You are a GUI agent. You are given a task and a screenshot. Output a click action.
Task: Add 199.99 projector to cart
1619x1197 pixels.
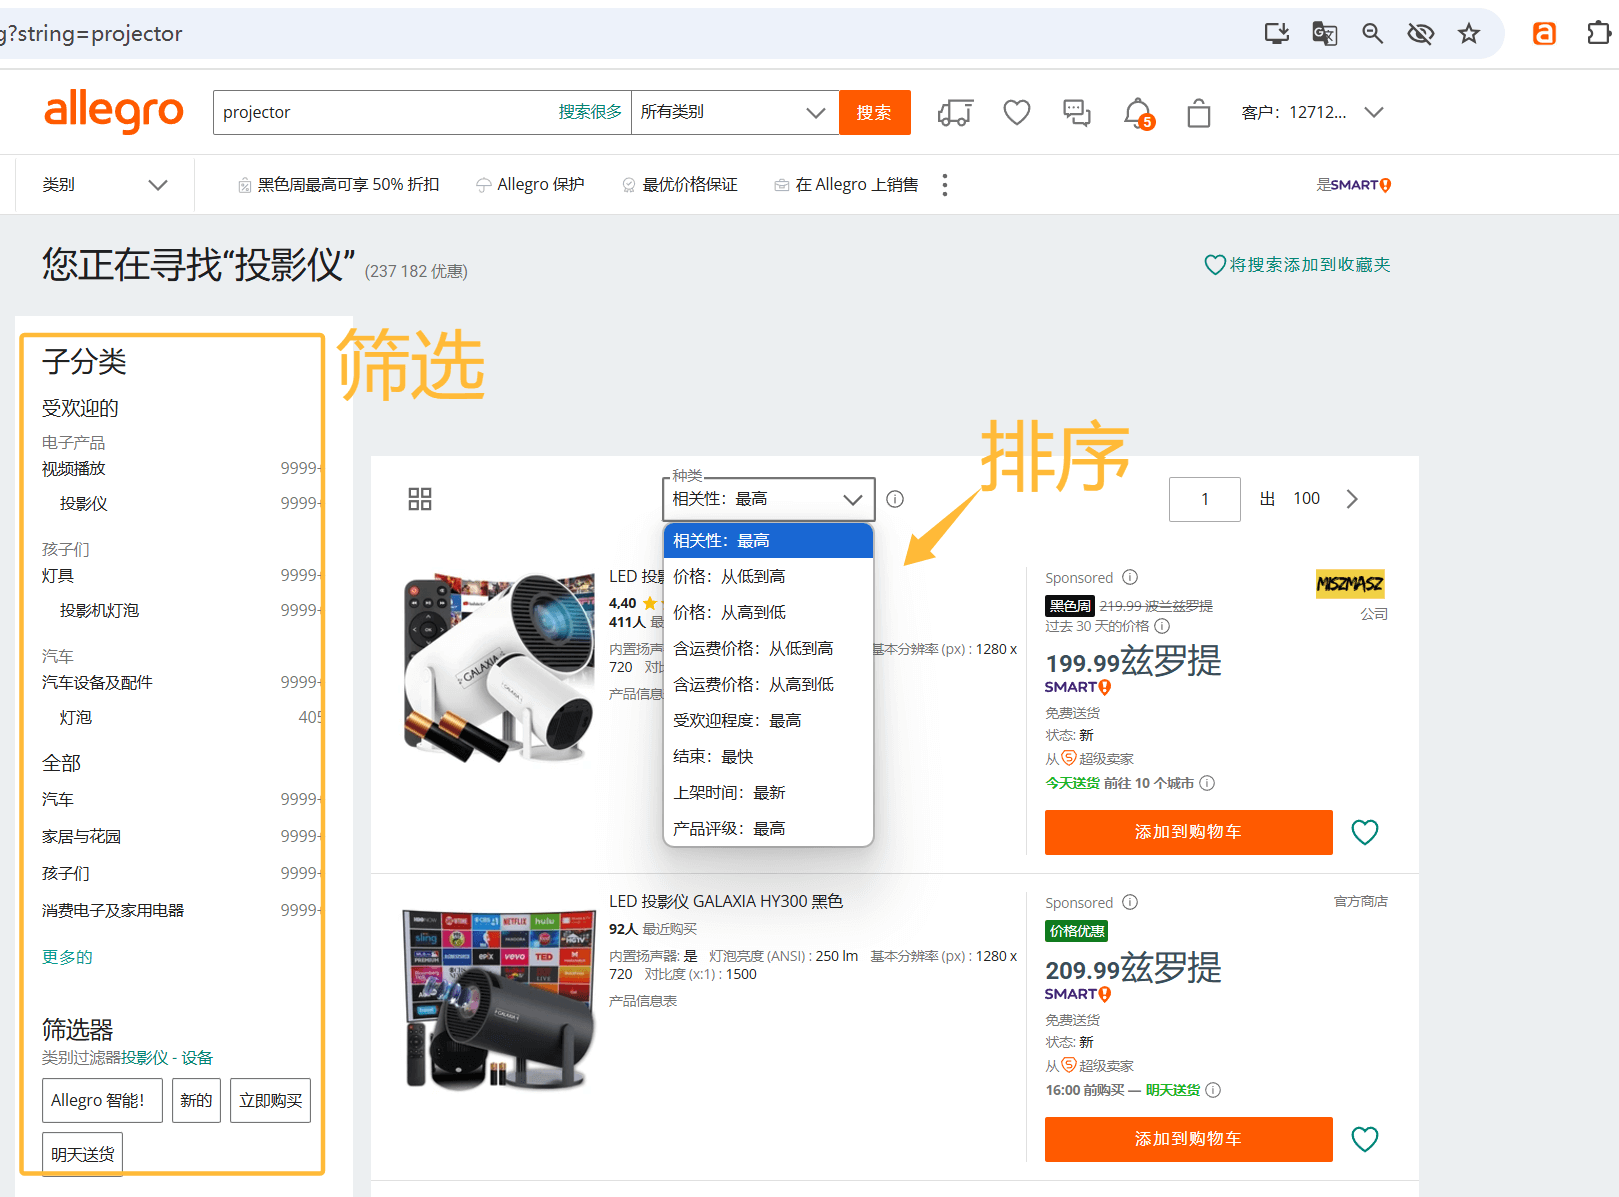pyautogui.click(x=1188, y=832)
